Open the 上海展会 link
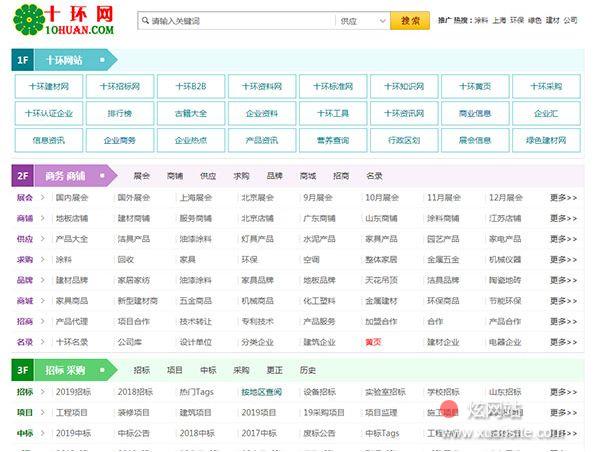 pyautogui.click(x=196, y=197)
